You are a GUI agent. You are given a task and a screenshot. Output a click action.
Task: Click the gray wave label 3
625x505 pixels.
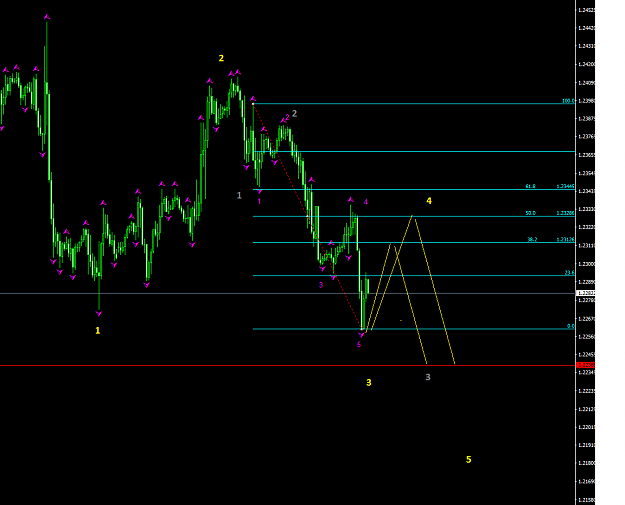tap(428, 377)
